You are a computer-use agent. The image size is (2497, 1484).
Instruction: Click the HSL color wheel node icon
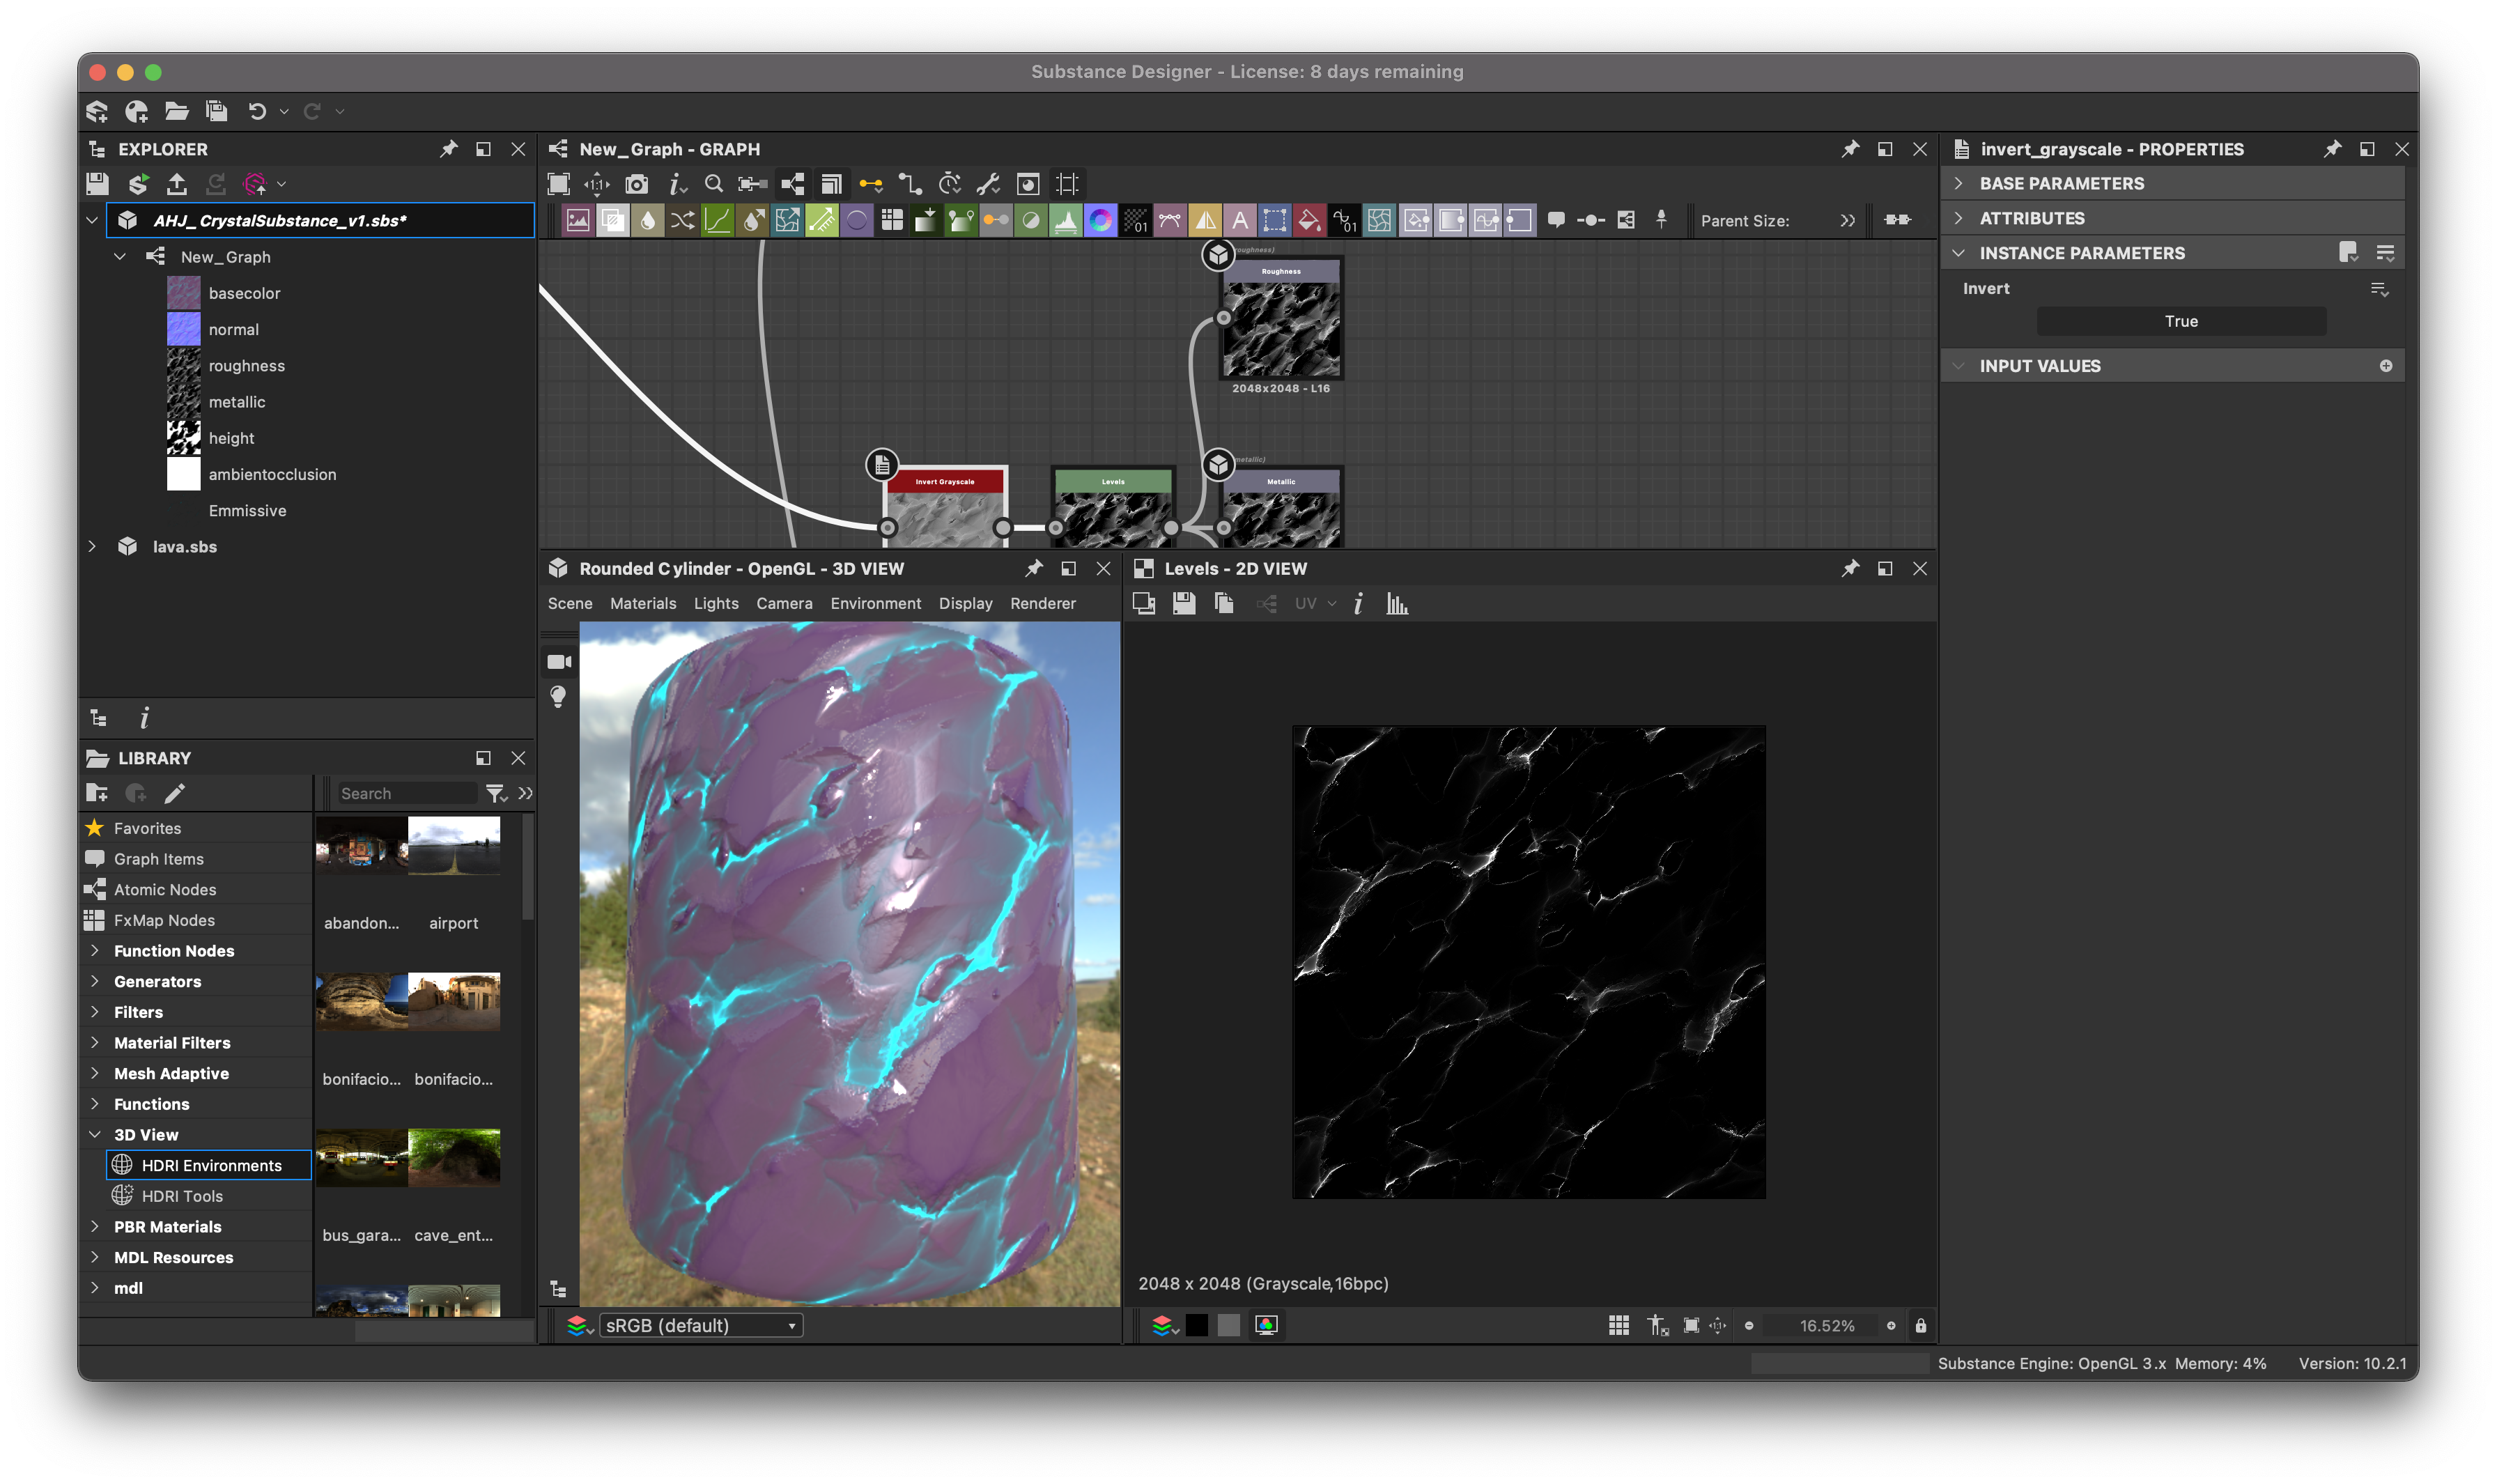[1101, 220]
